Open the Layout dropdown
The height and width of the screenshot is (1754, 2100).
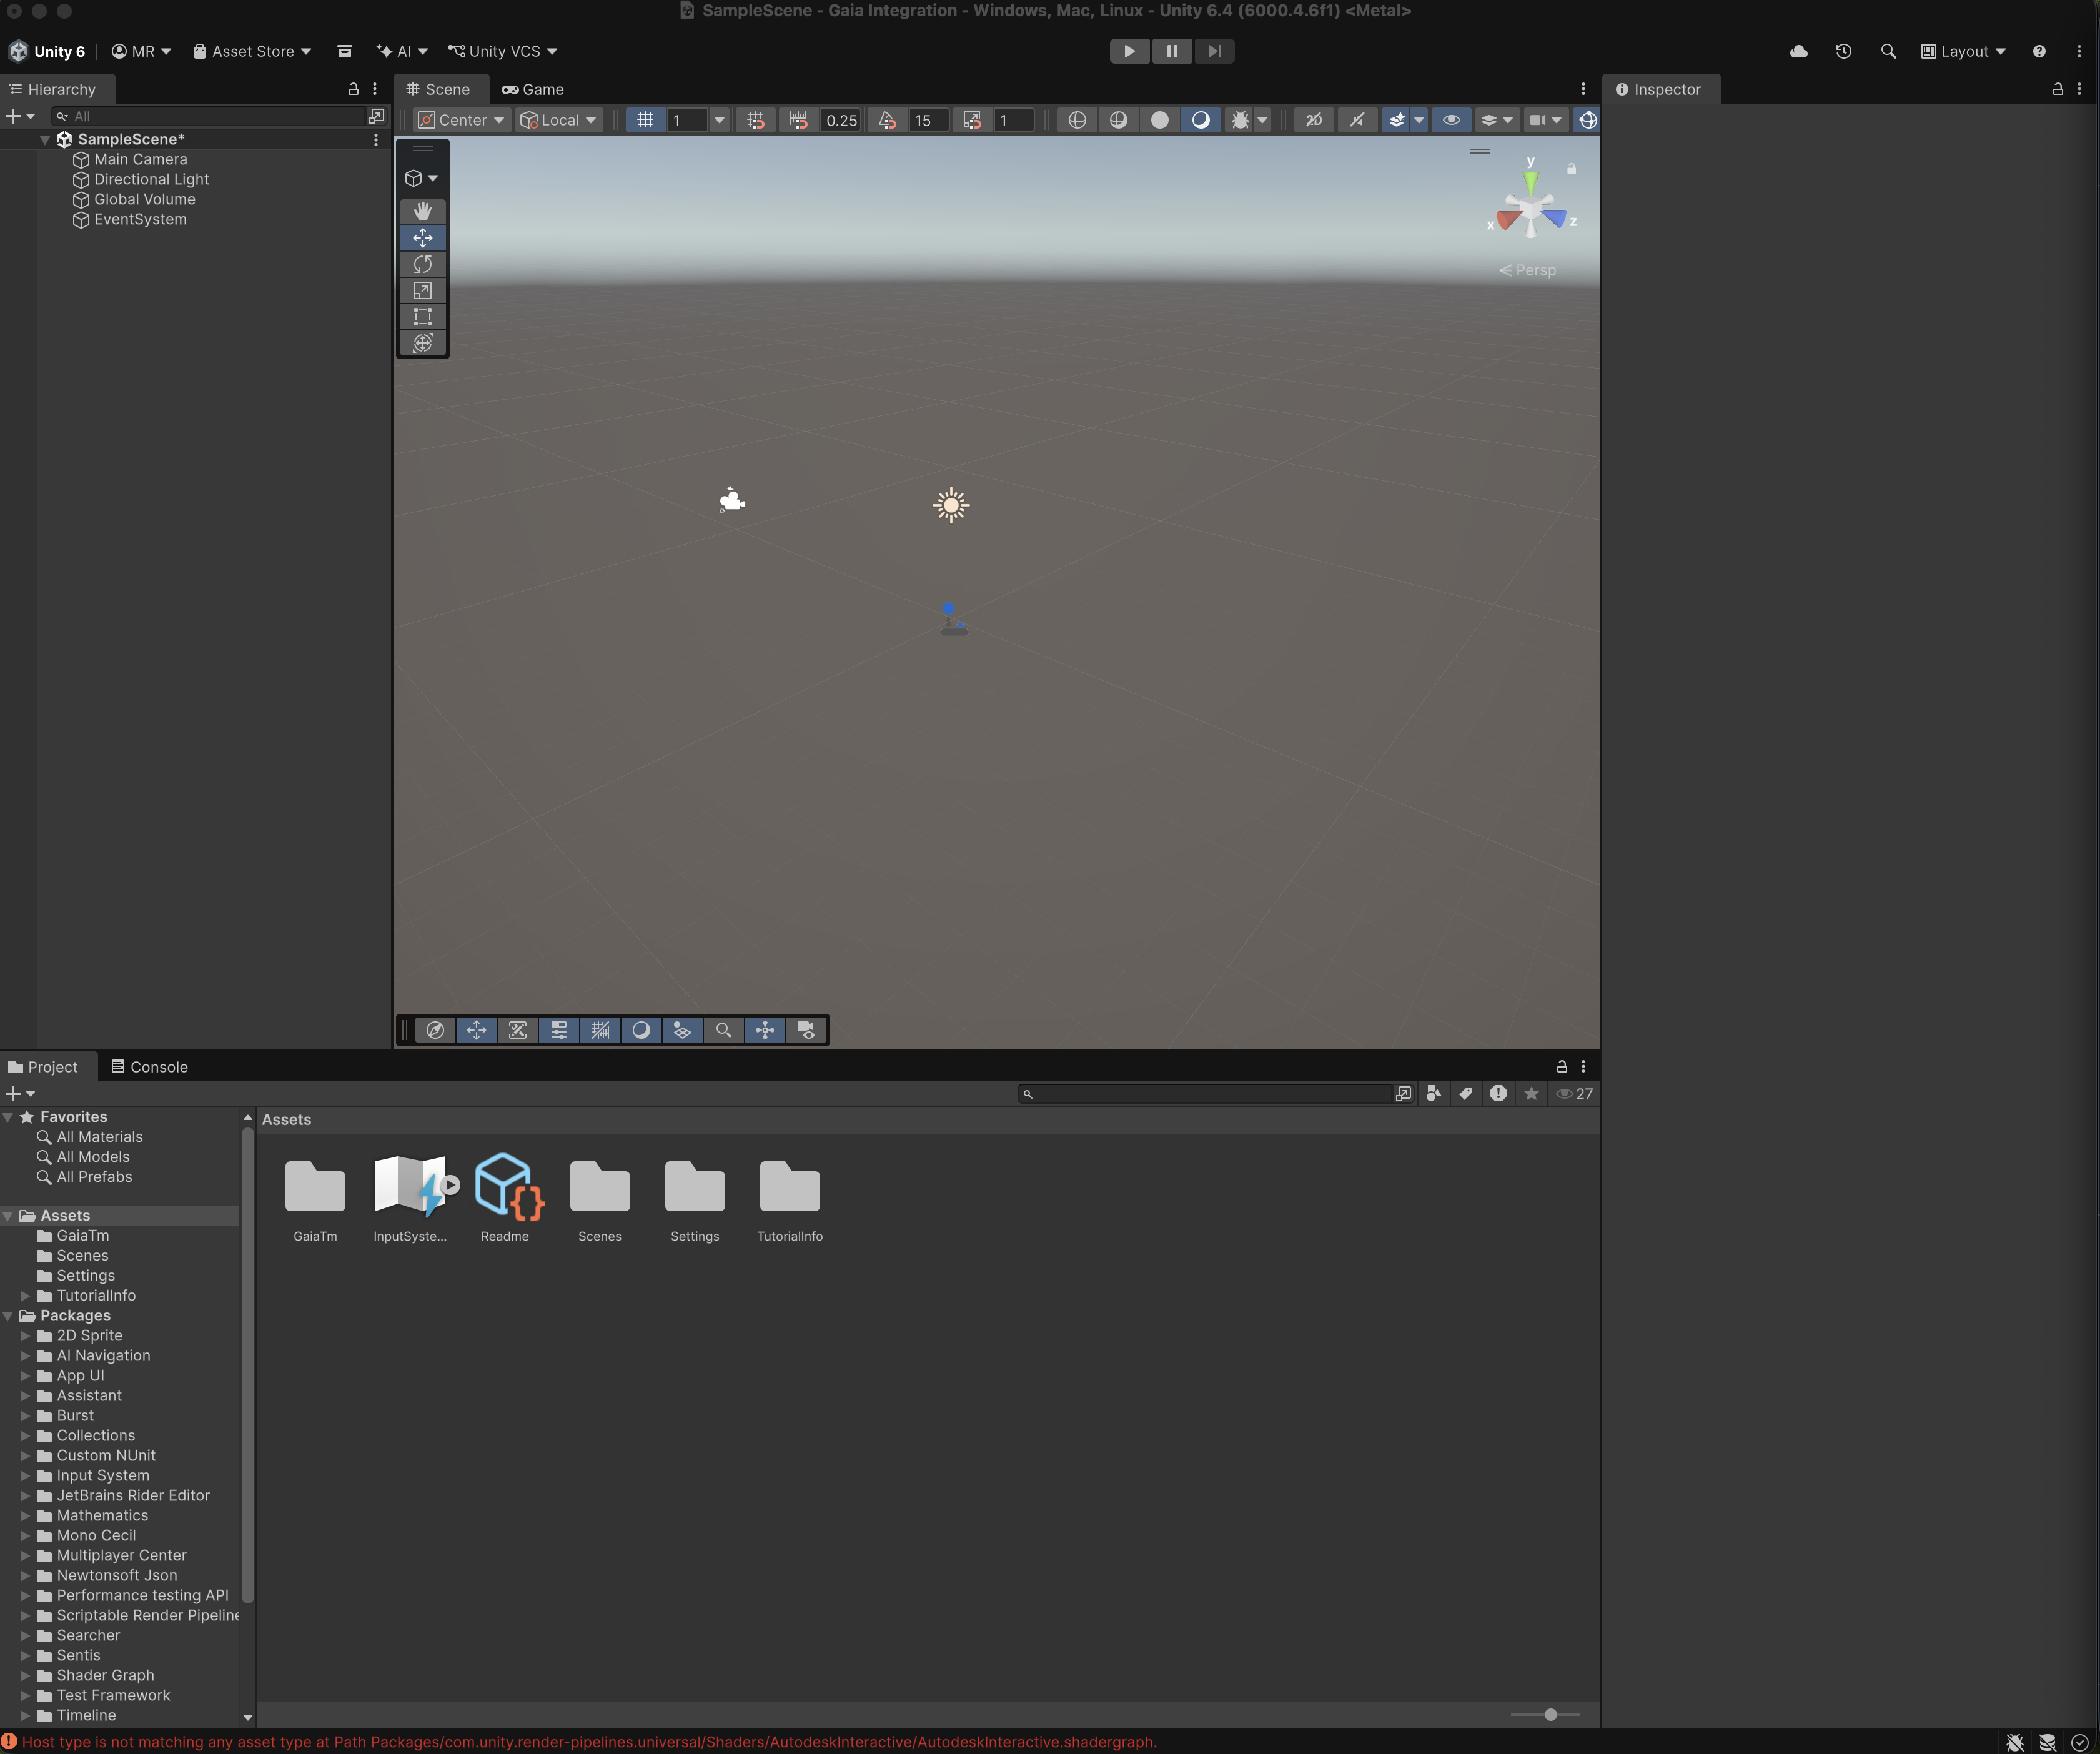[1963, 51]
